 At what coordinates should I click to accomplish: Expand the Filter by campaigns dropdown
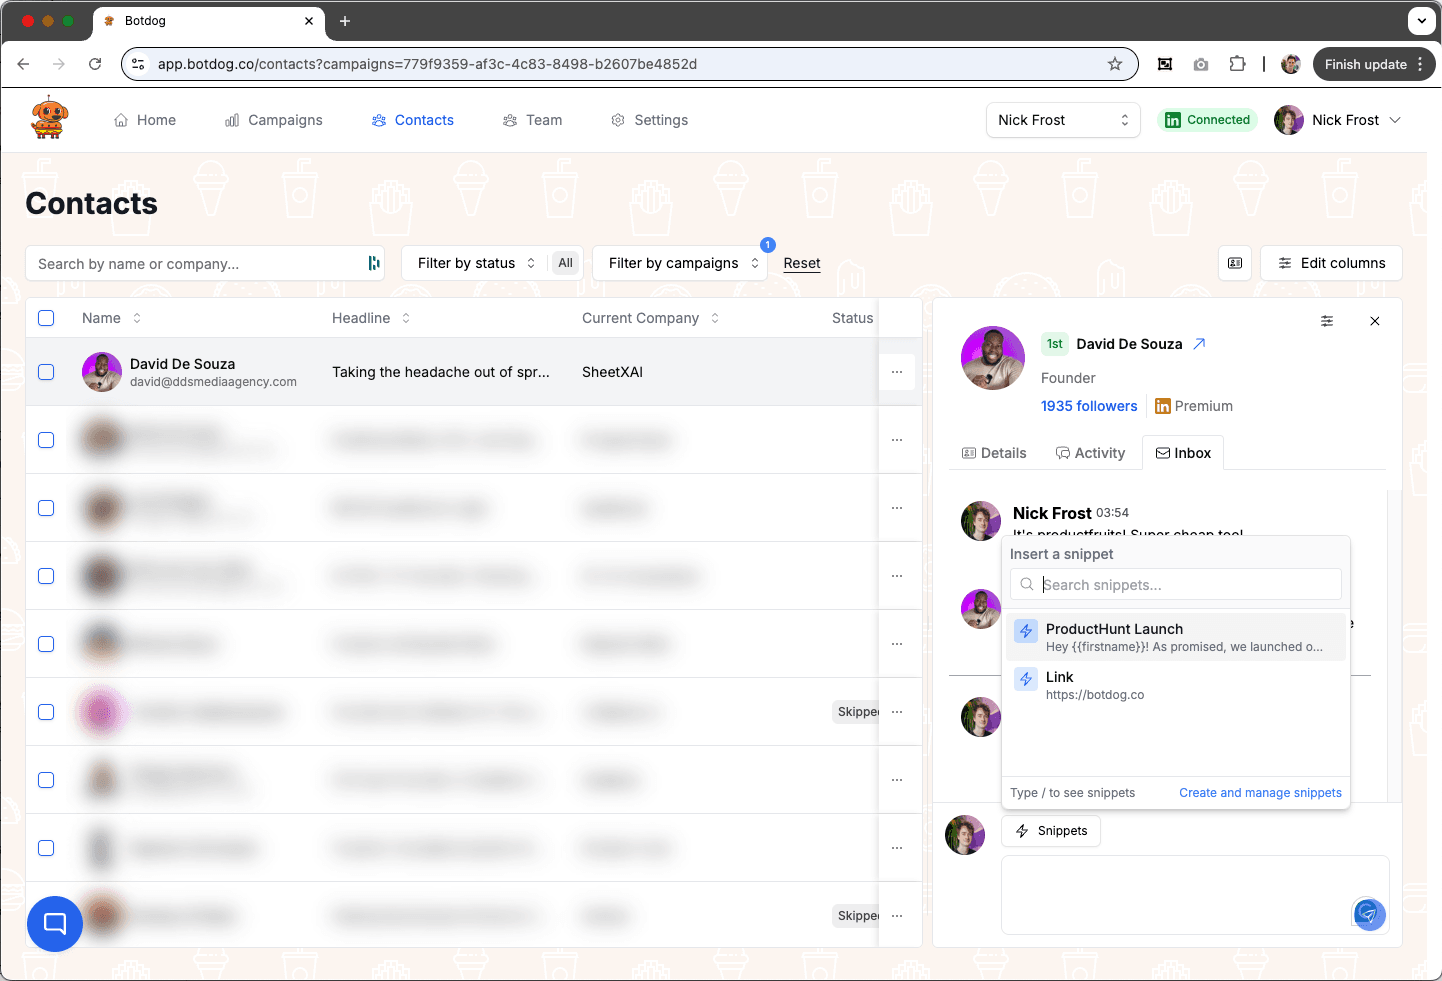click(x=680, y=263)
